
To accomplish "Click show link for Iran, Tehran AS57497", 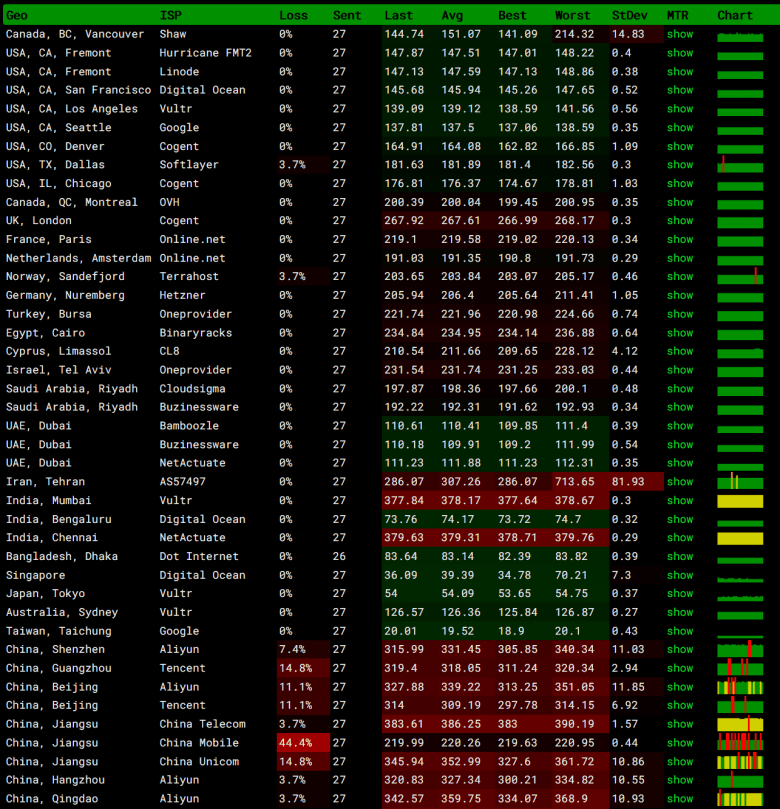I will pyautogui.click(x=679, y=482).
